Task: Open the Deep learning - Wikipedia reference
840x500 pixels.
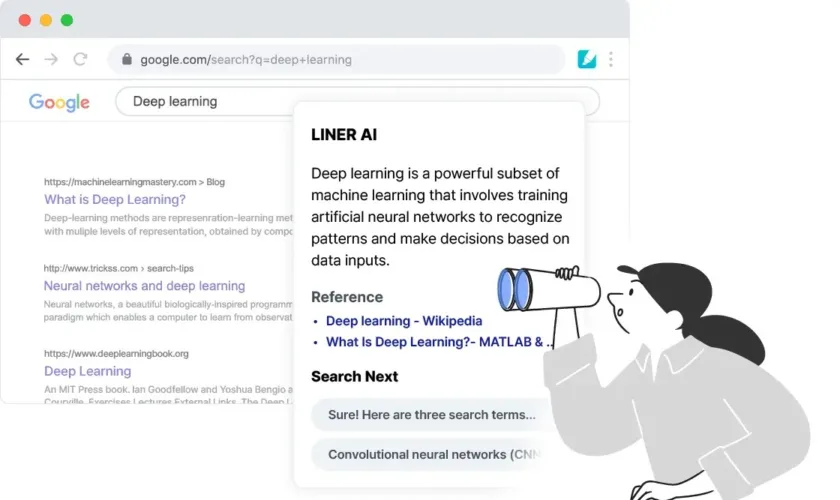Action: pyautogui.click(x=404, y=320)
